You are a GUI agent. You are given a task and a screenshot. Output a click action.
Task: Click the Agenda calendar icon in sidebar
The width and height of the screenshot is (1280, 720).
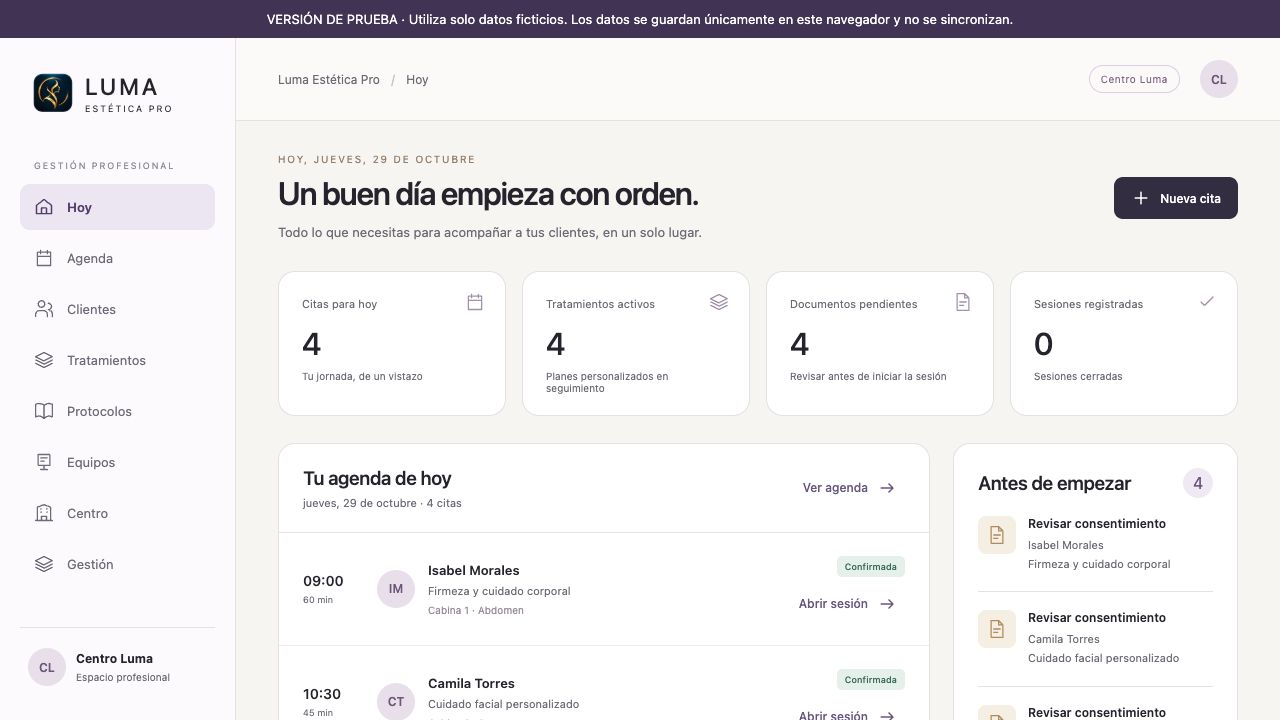[x=44, y=258]
